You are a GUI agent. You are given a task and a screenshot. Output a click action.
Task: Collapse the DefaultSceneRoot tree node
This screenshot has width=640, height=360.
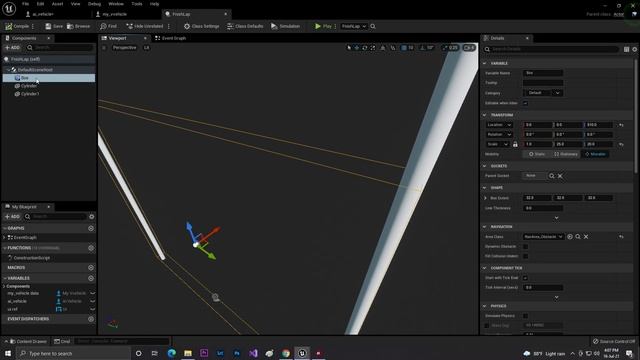[x=8, y=70]
